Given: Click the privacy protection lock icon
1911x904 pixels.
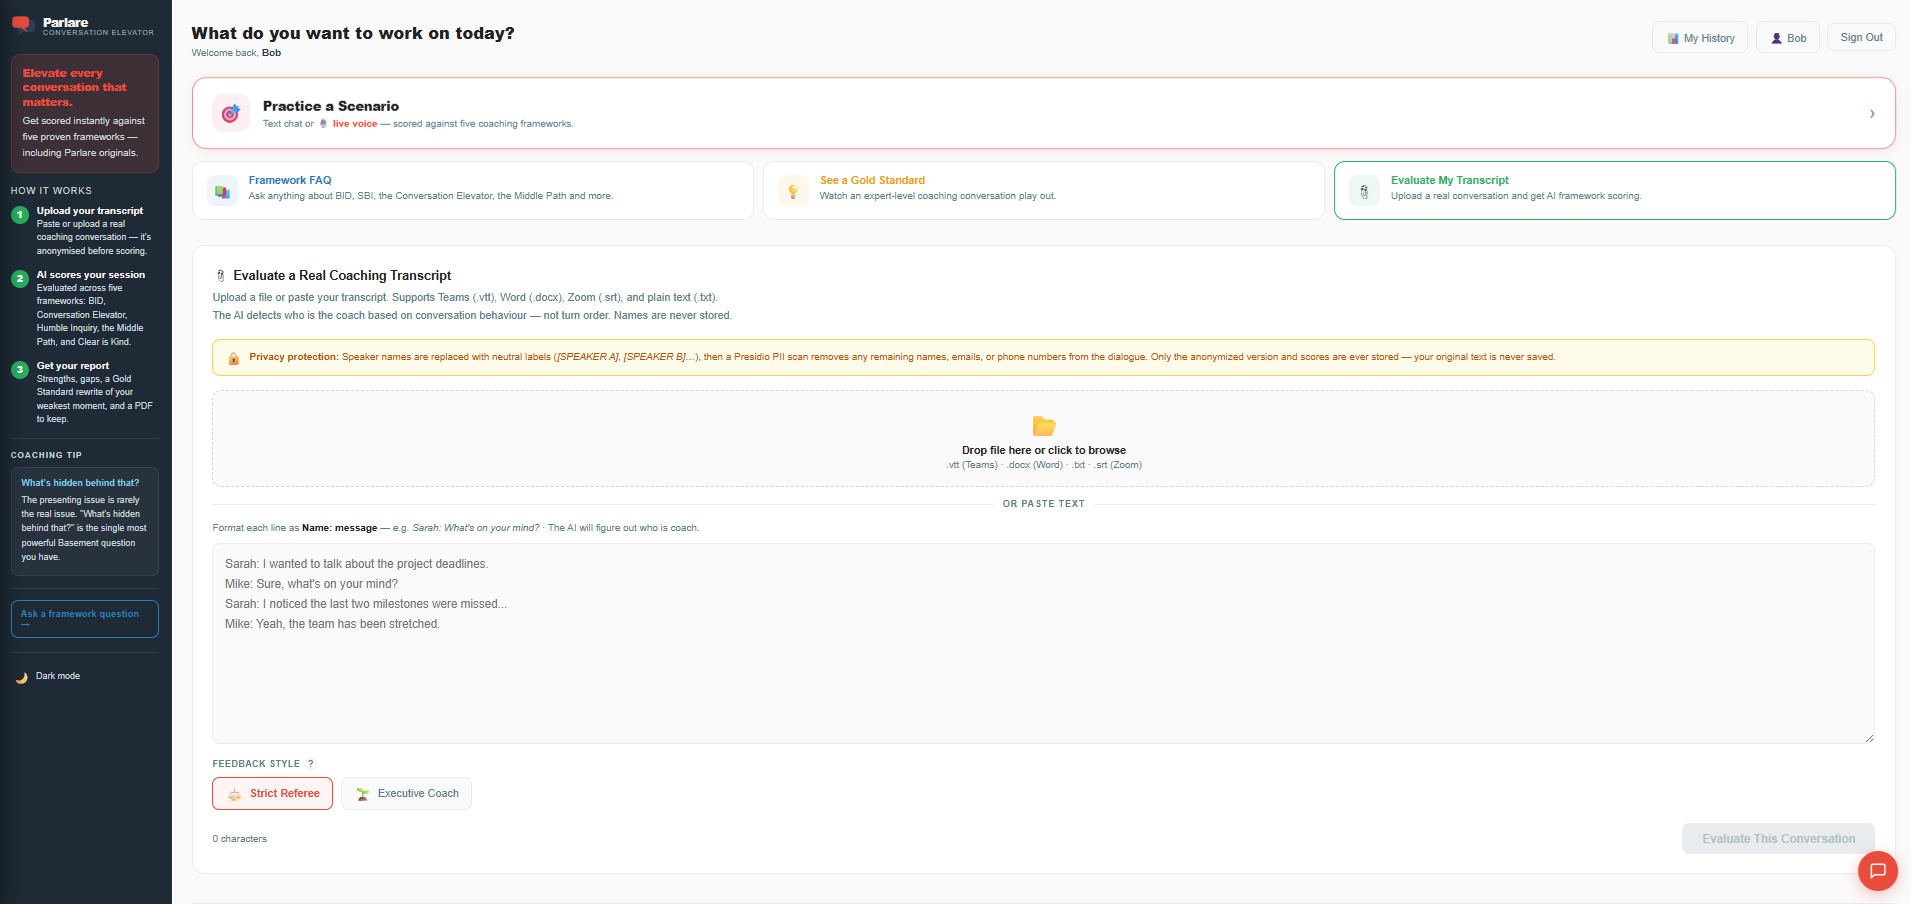Looking at the screenshot, I should click(233, 358).
